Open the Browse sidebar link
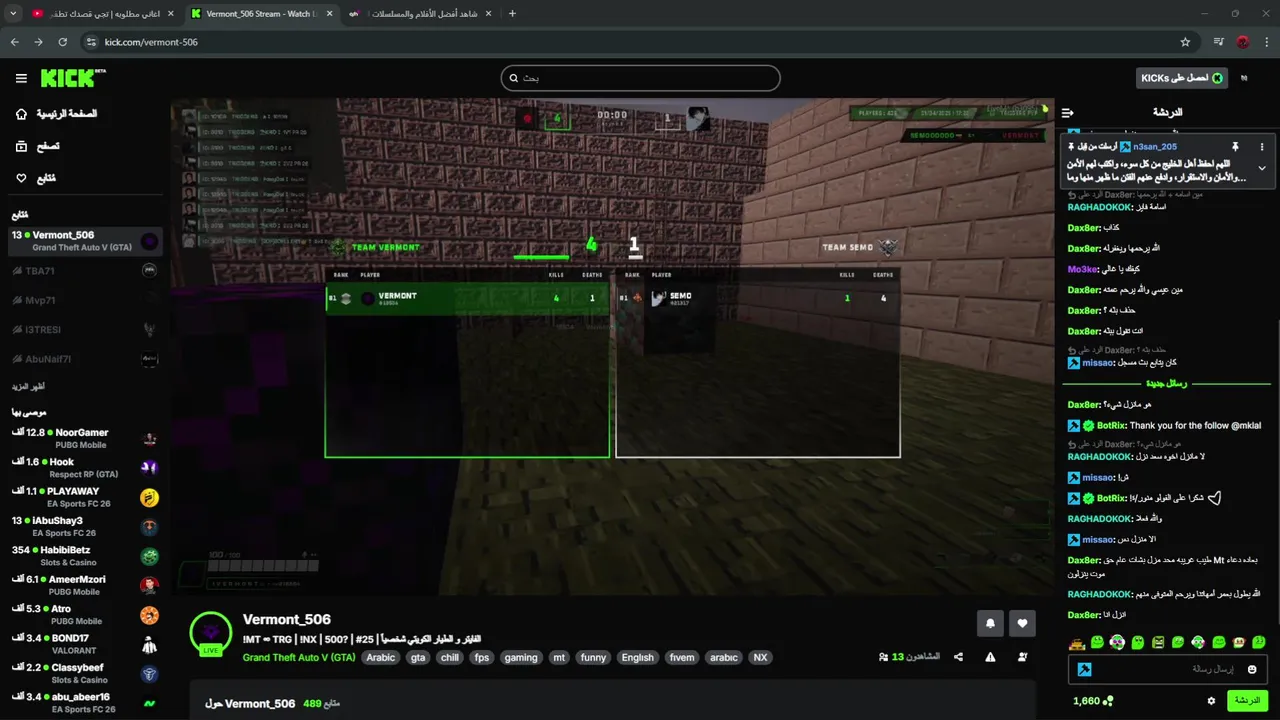 point(37,146)
